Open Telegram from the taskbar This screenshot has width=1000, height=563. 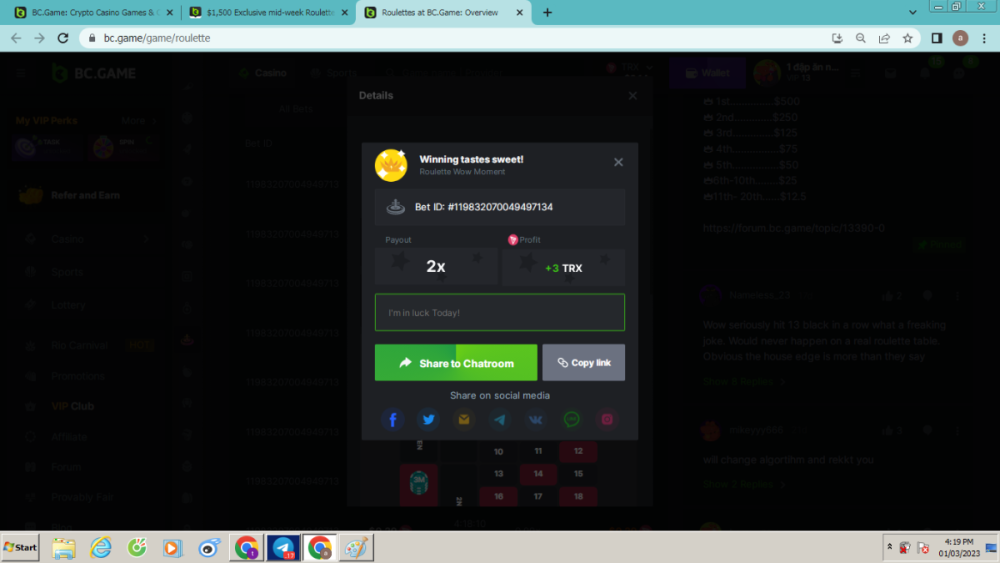pyautogui.click(x=284, y=548)
